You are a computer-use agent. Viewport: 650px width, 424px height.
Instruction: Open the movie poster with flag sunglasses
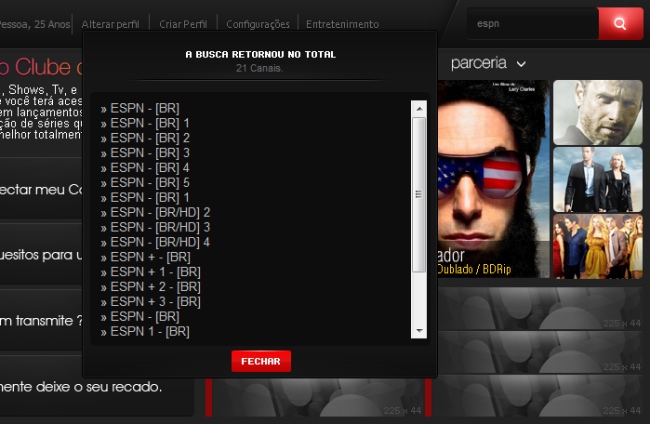point(493,179)
